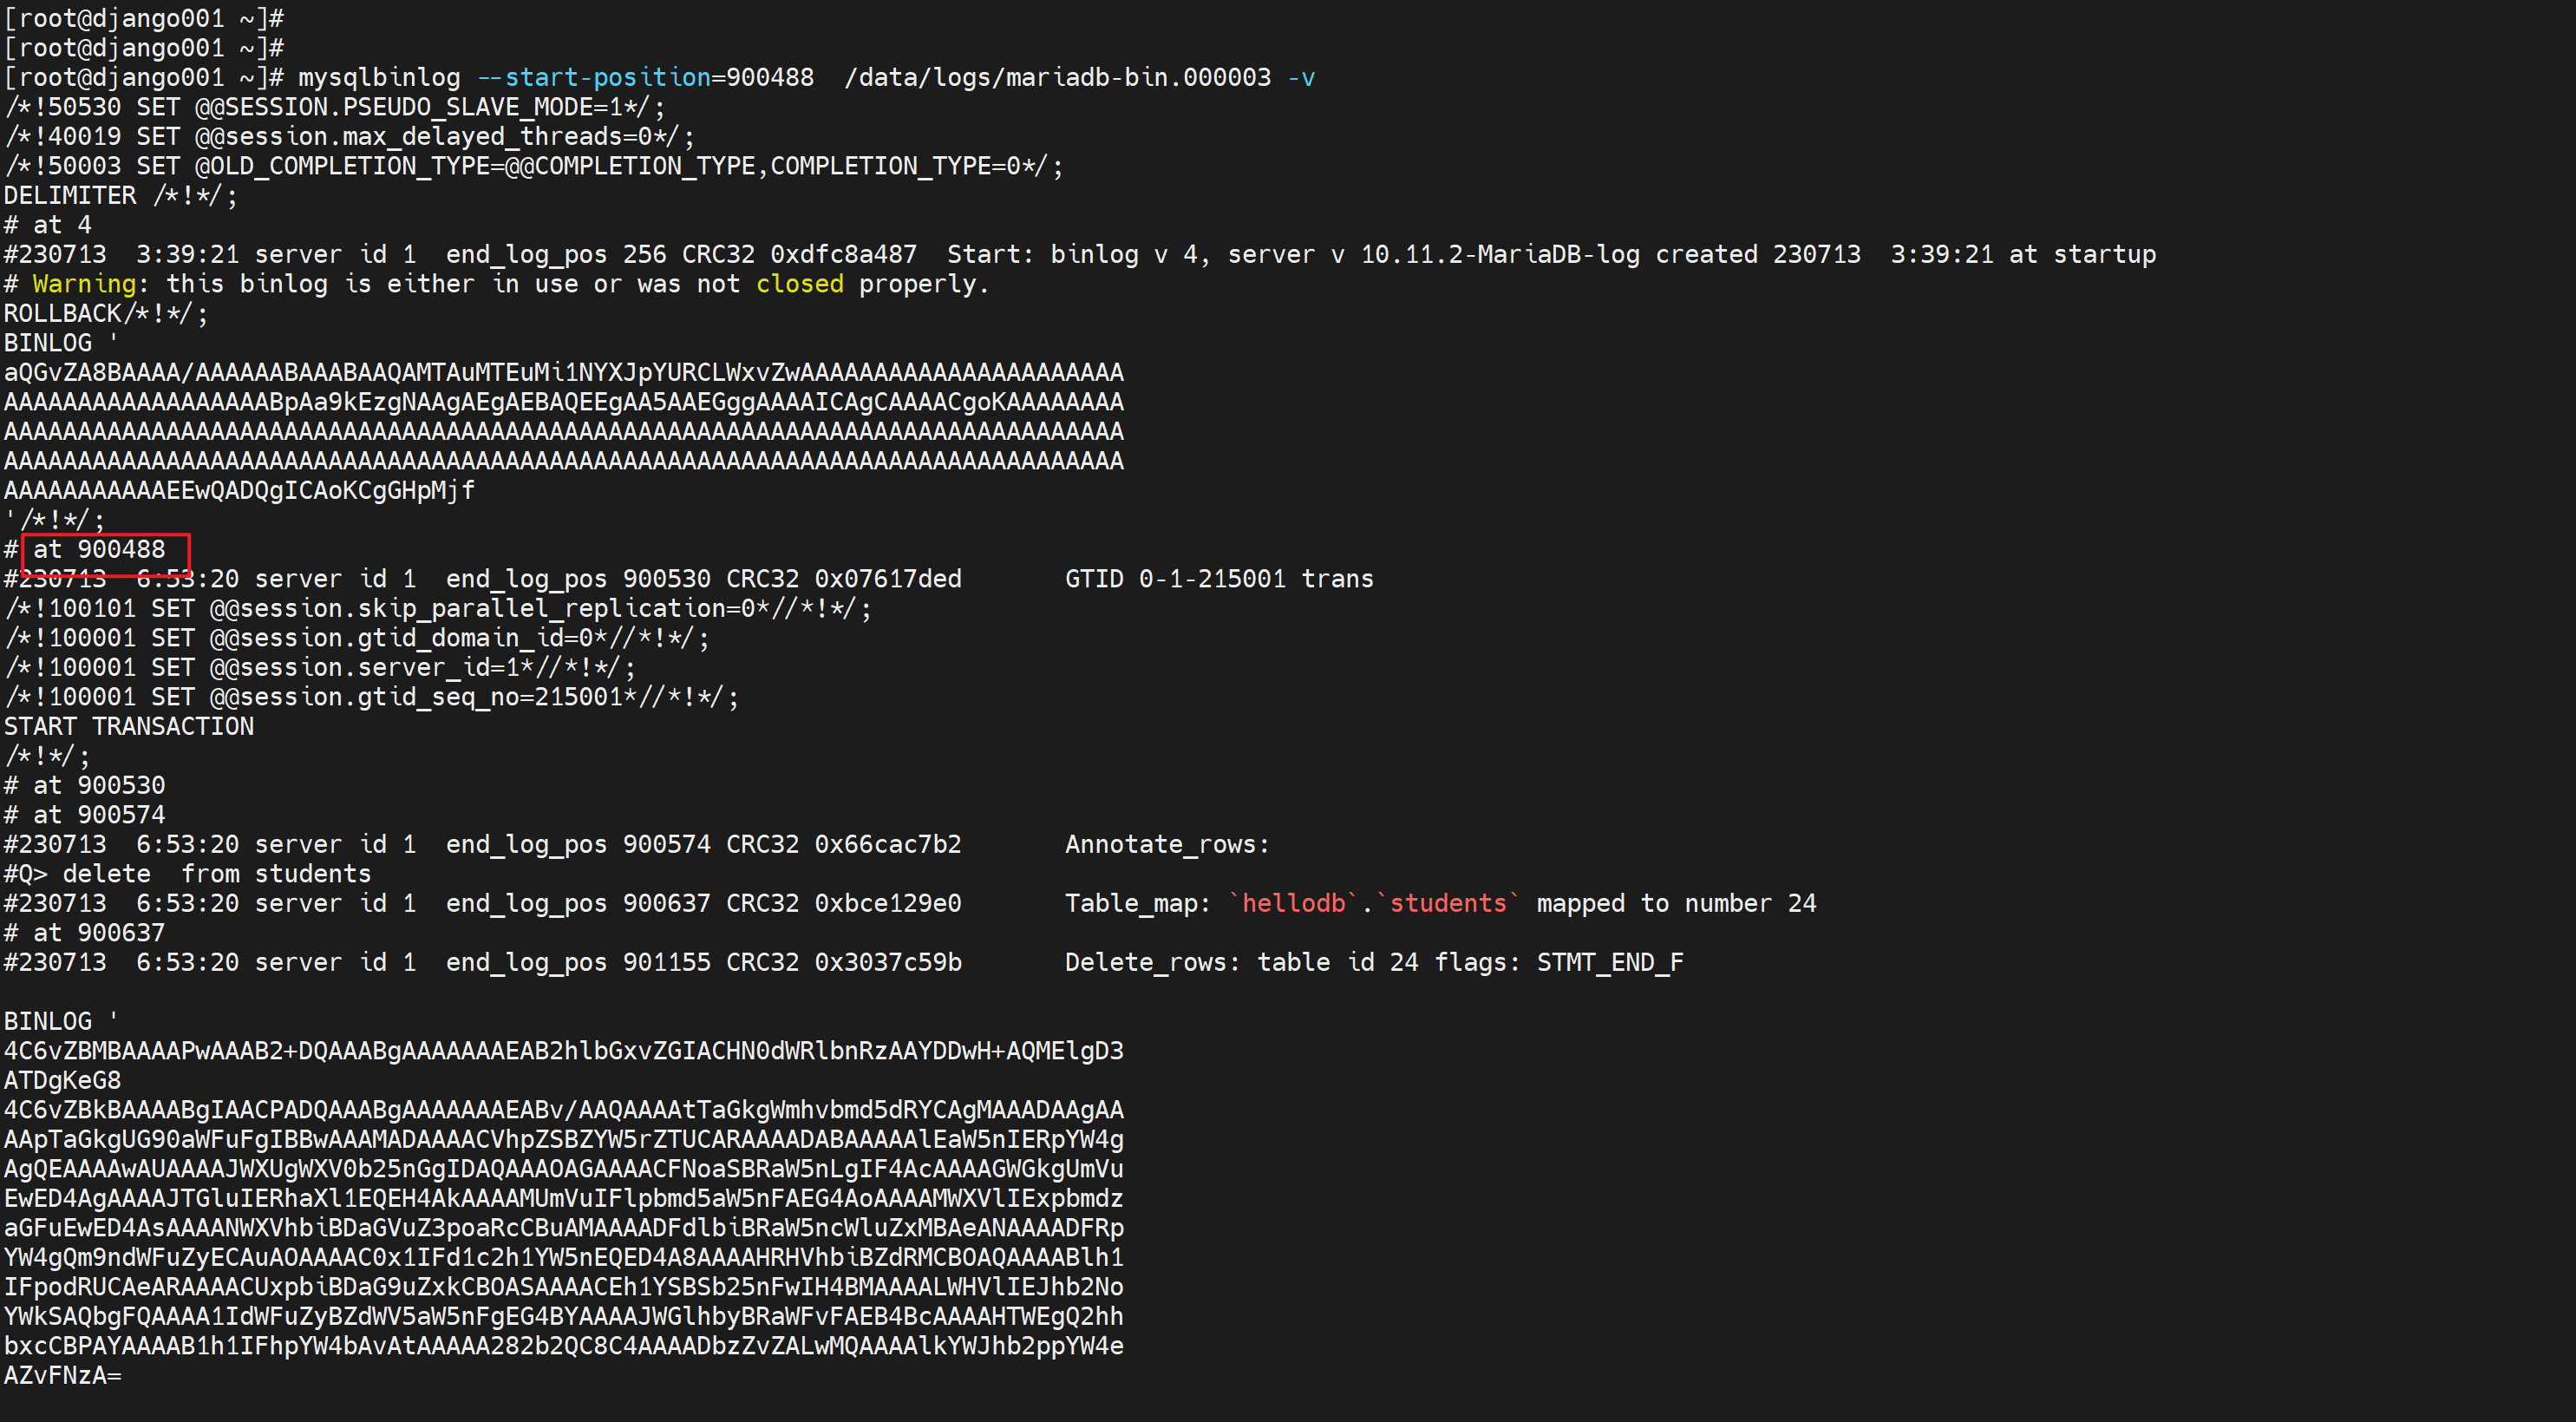Click the mariadb-bin.000003 file path
This screenshot has height=1422, width=2576.
point(1057,78)
